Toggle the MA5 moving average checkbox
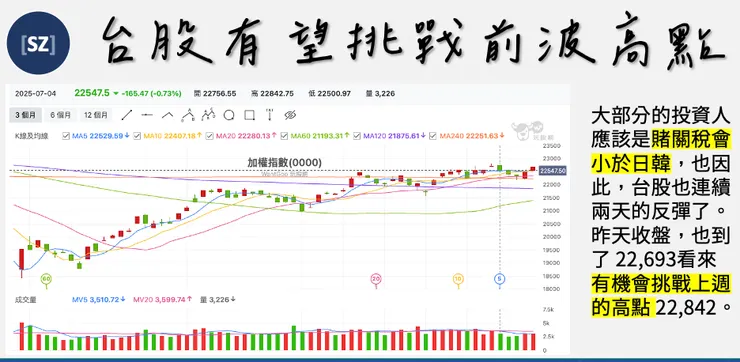 click(x=66, y=136)
